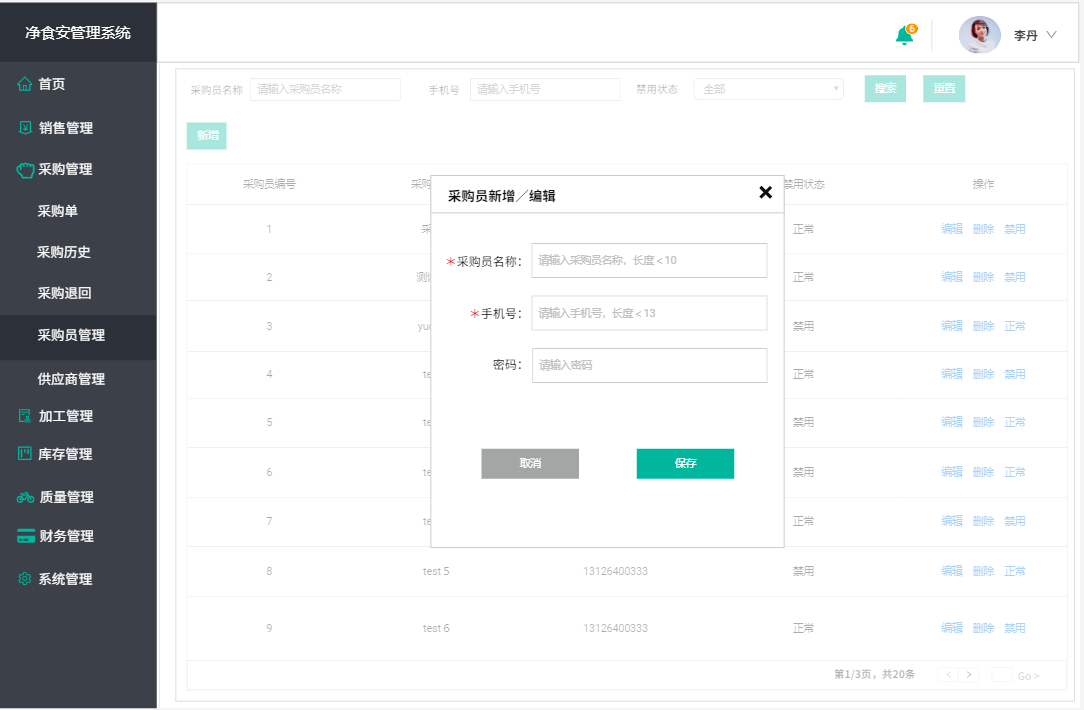Select 供应商管理 submenu item
The height and width of the screenshot is (710, 1084).
pos(71,379)
